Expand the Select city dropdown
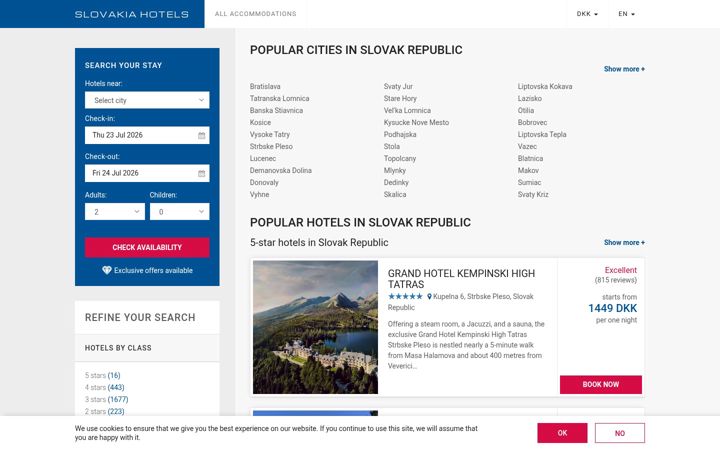 click(x=147, y=100)
